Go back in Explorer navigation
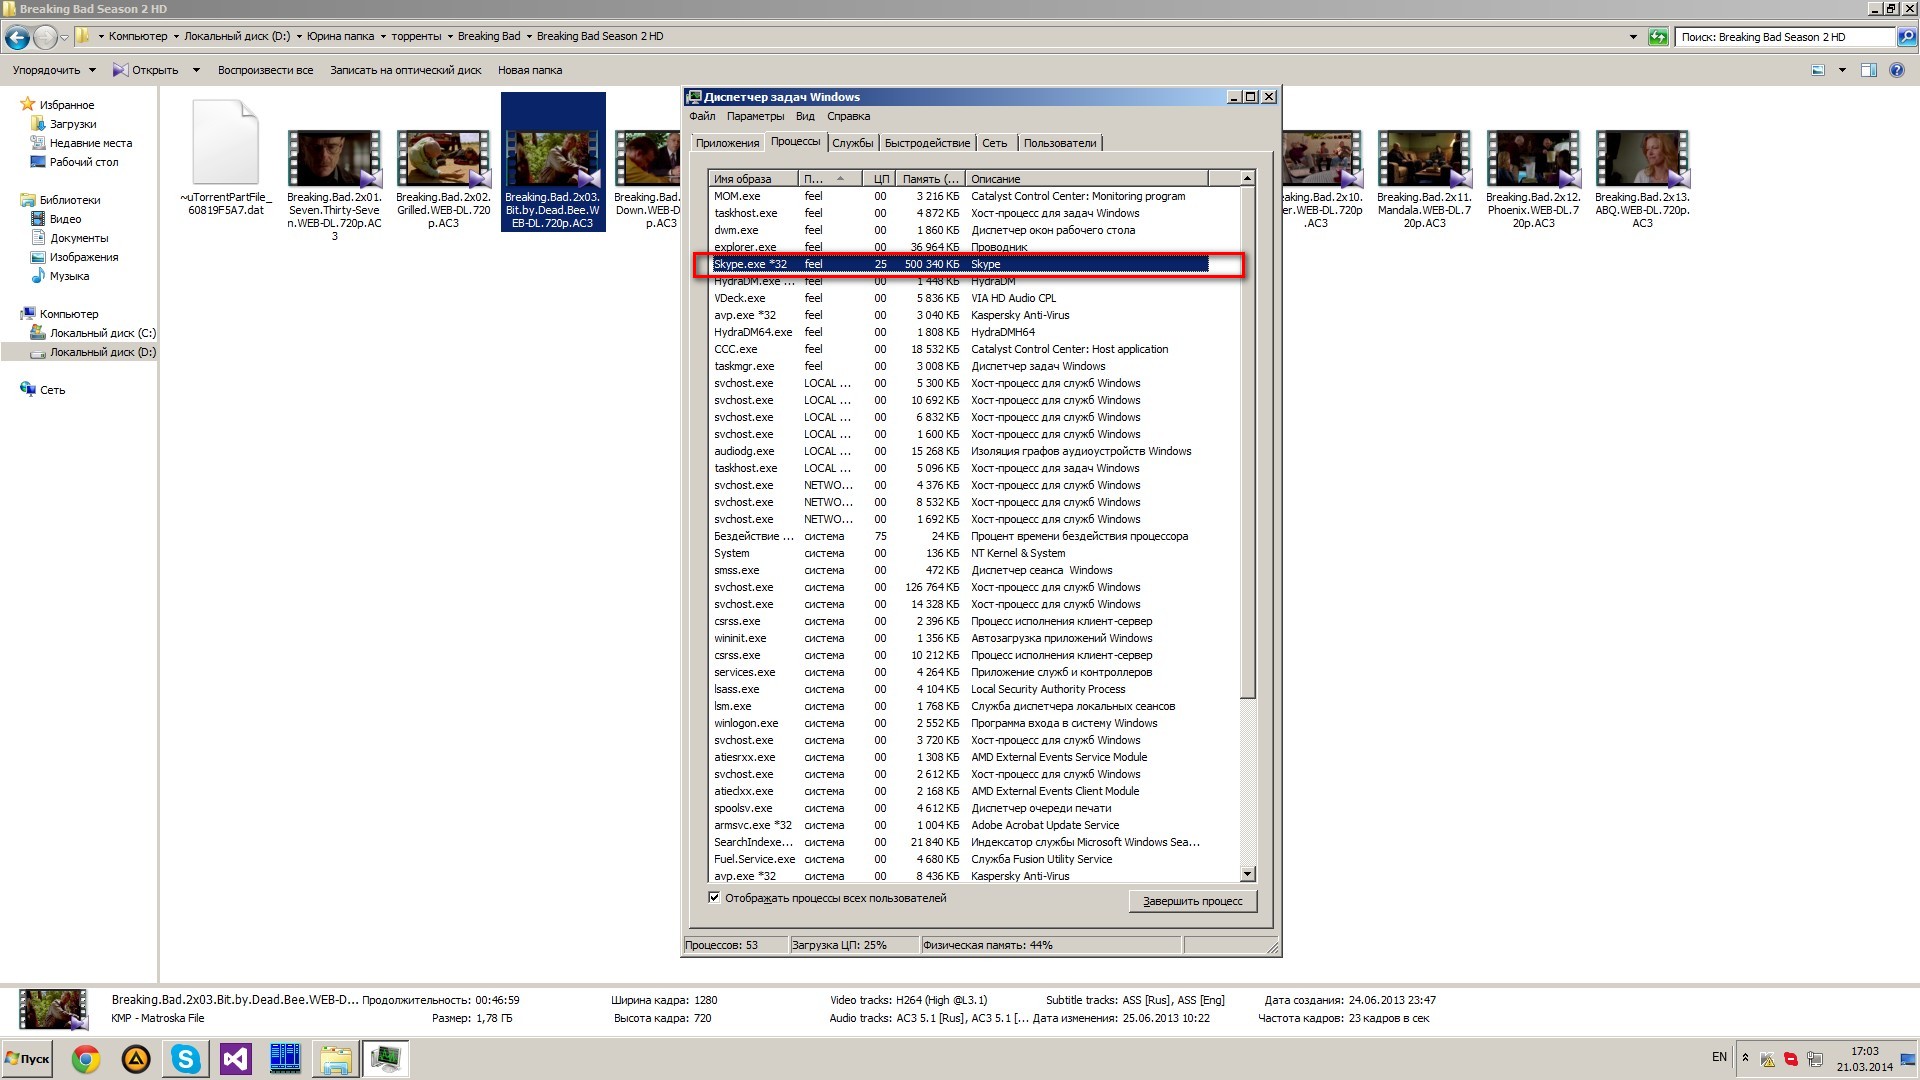Screen dimensions: 1920x1080 point(17,37)
